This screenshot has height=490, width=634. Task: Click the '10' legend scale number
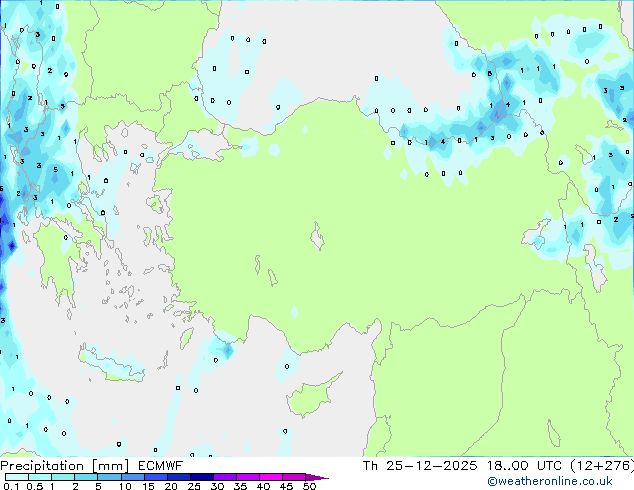tap(125, 486)
